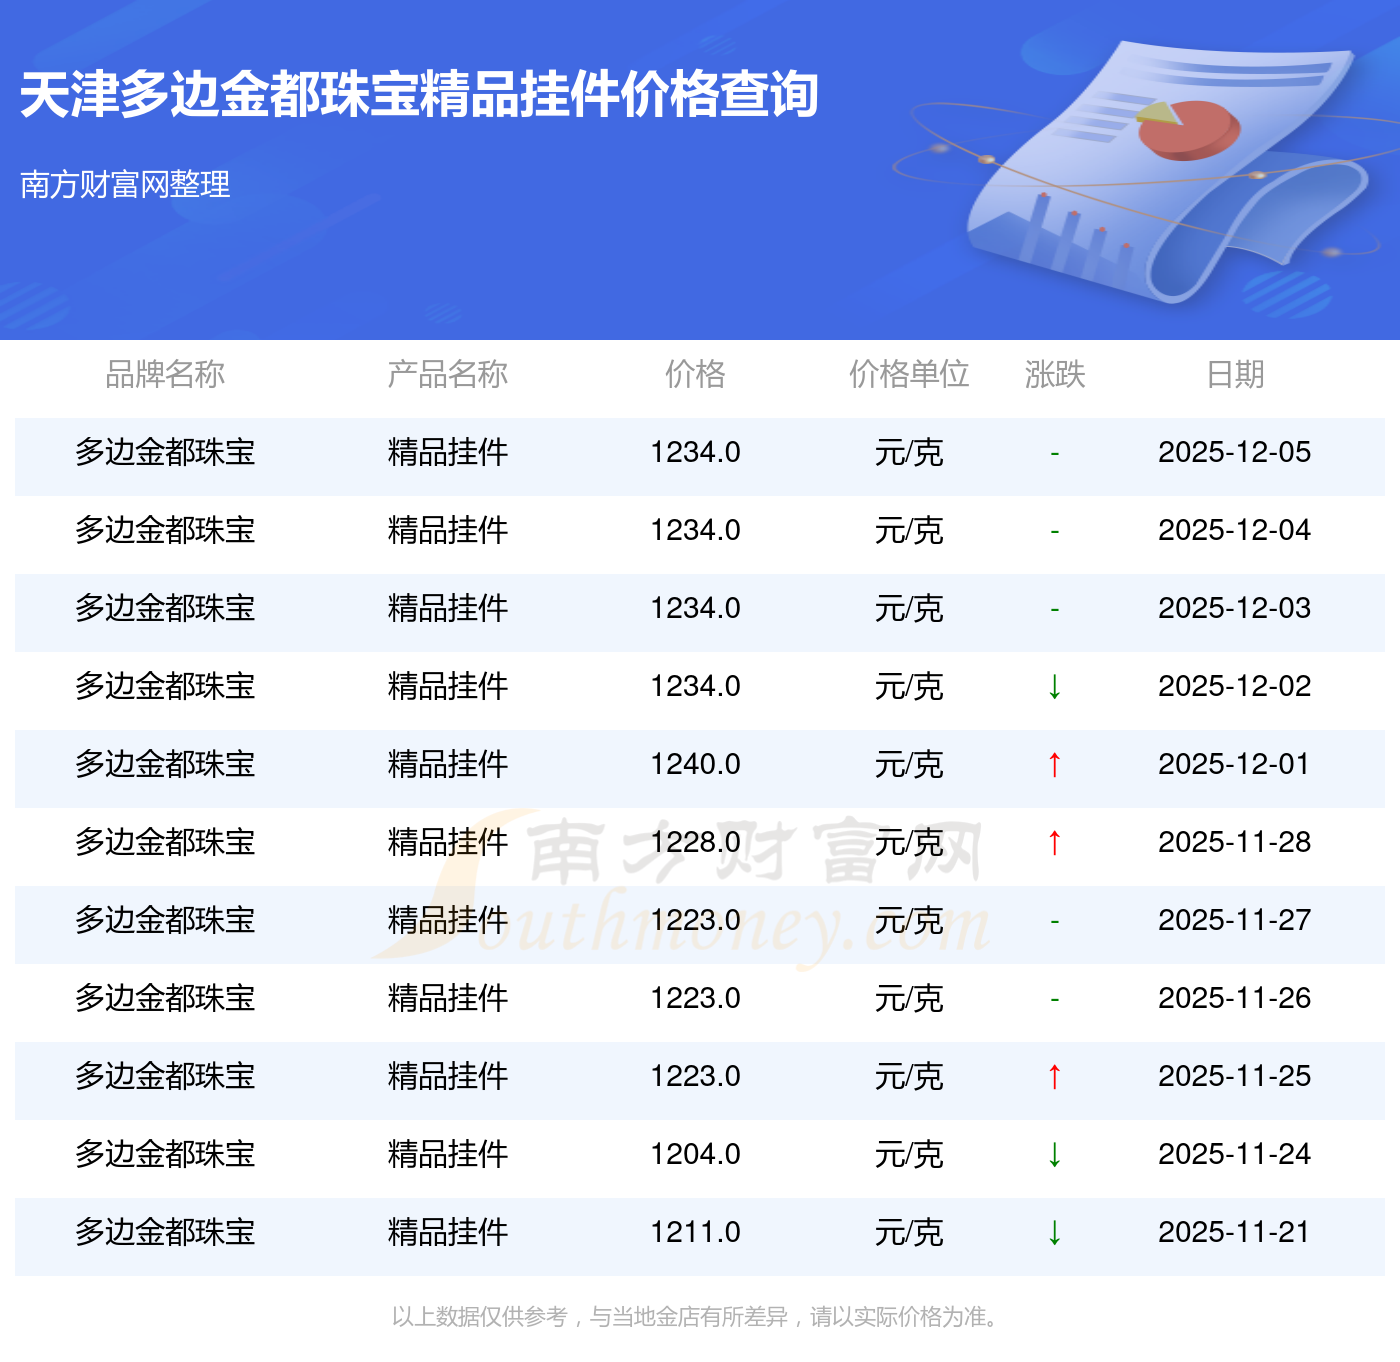
Task: Select the 价格 column header
Action: (x=695, y=374)
